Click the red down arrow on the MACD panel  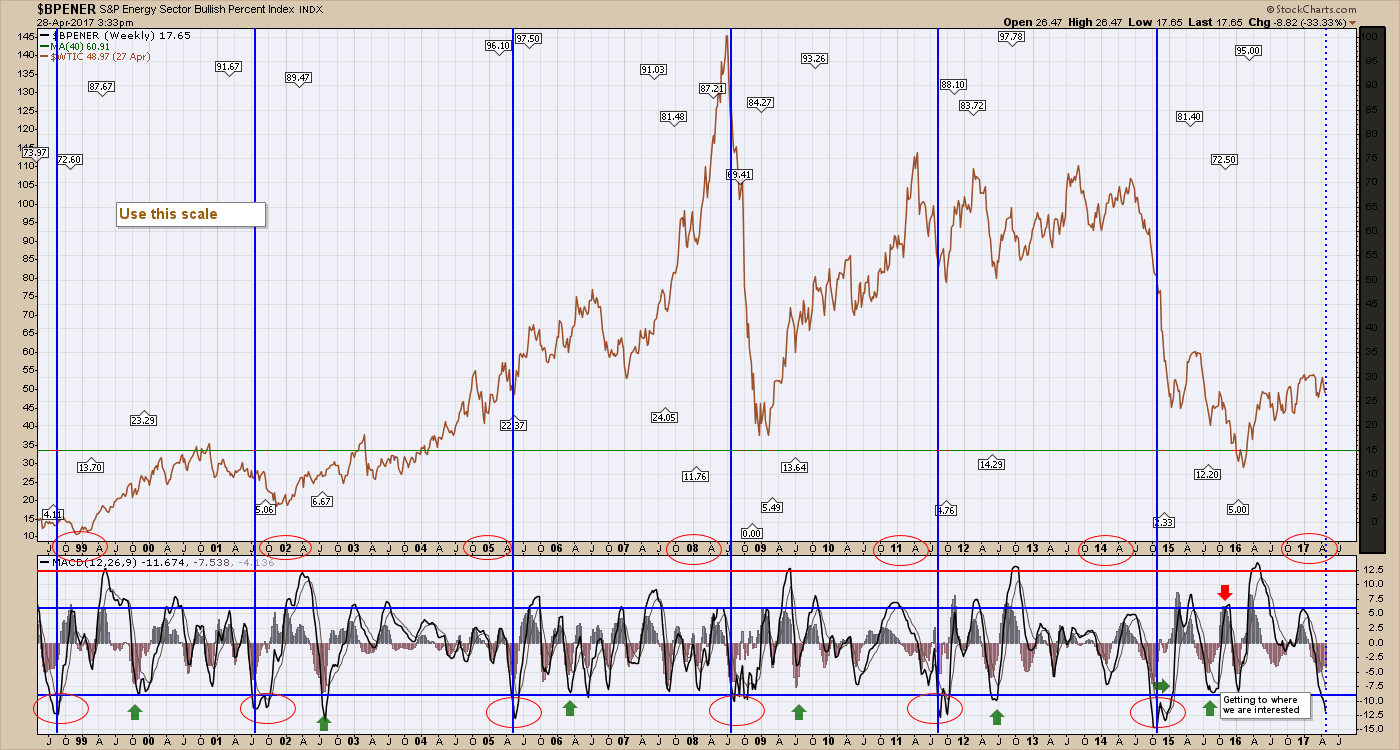[x=1225, y=593]
